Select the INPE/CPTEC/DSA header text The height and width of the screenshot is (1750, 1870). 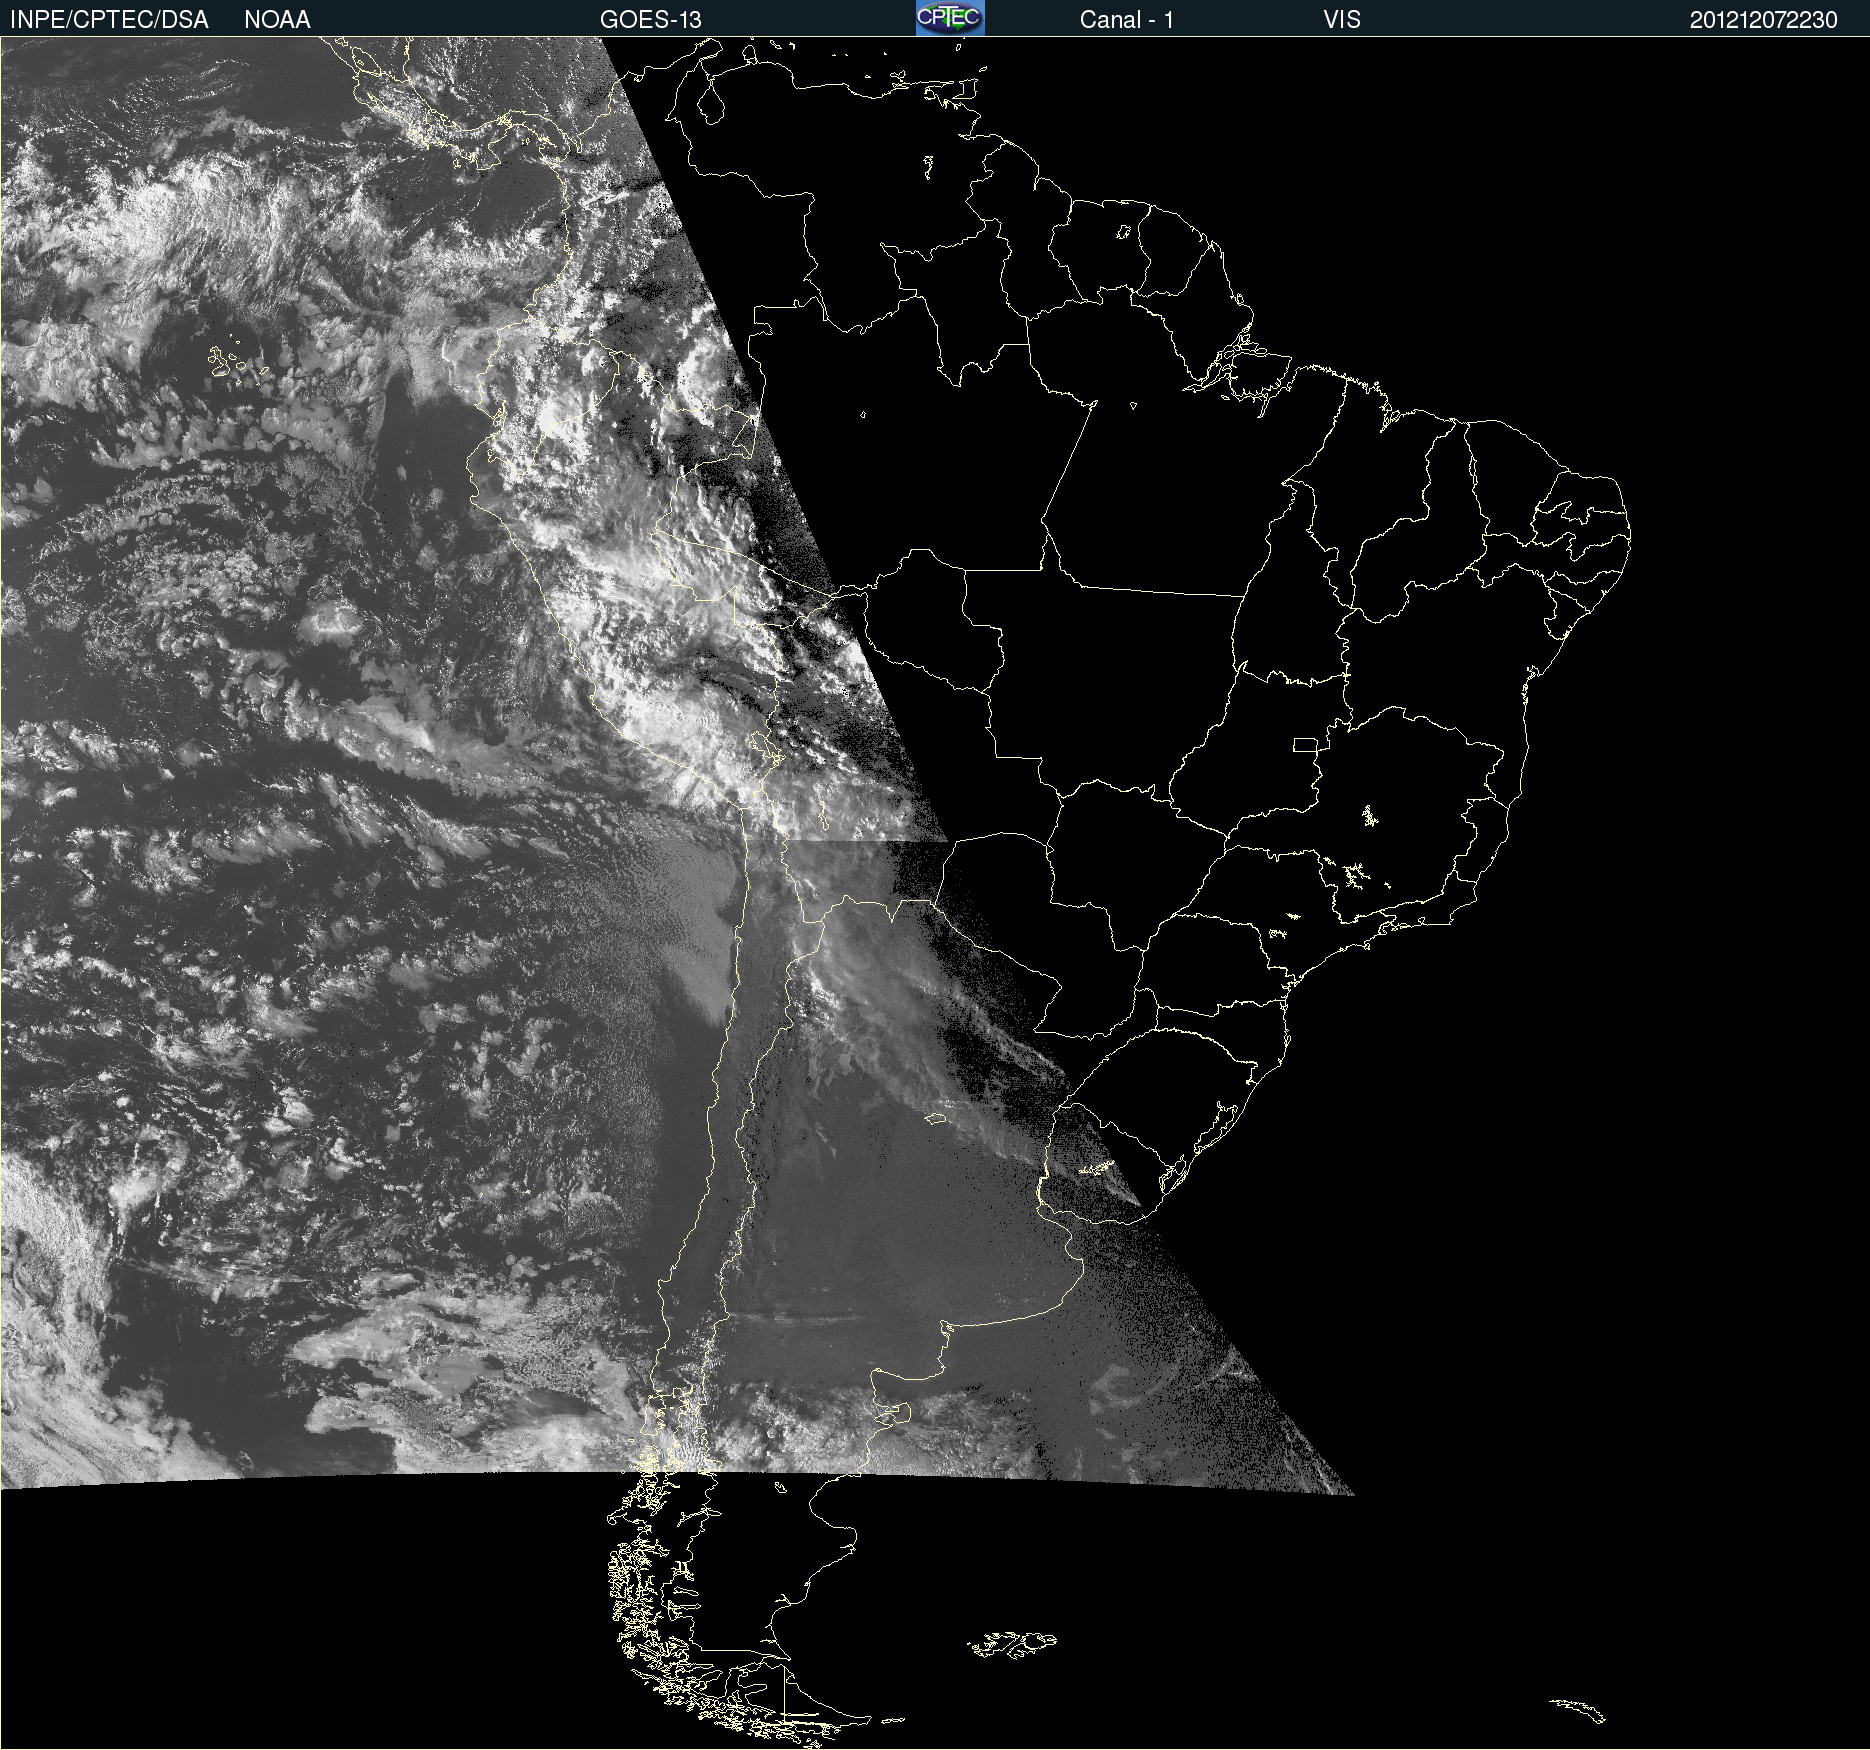click(x=109, y=20)
